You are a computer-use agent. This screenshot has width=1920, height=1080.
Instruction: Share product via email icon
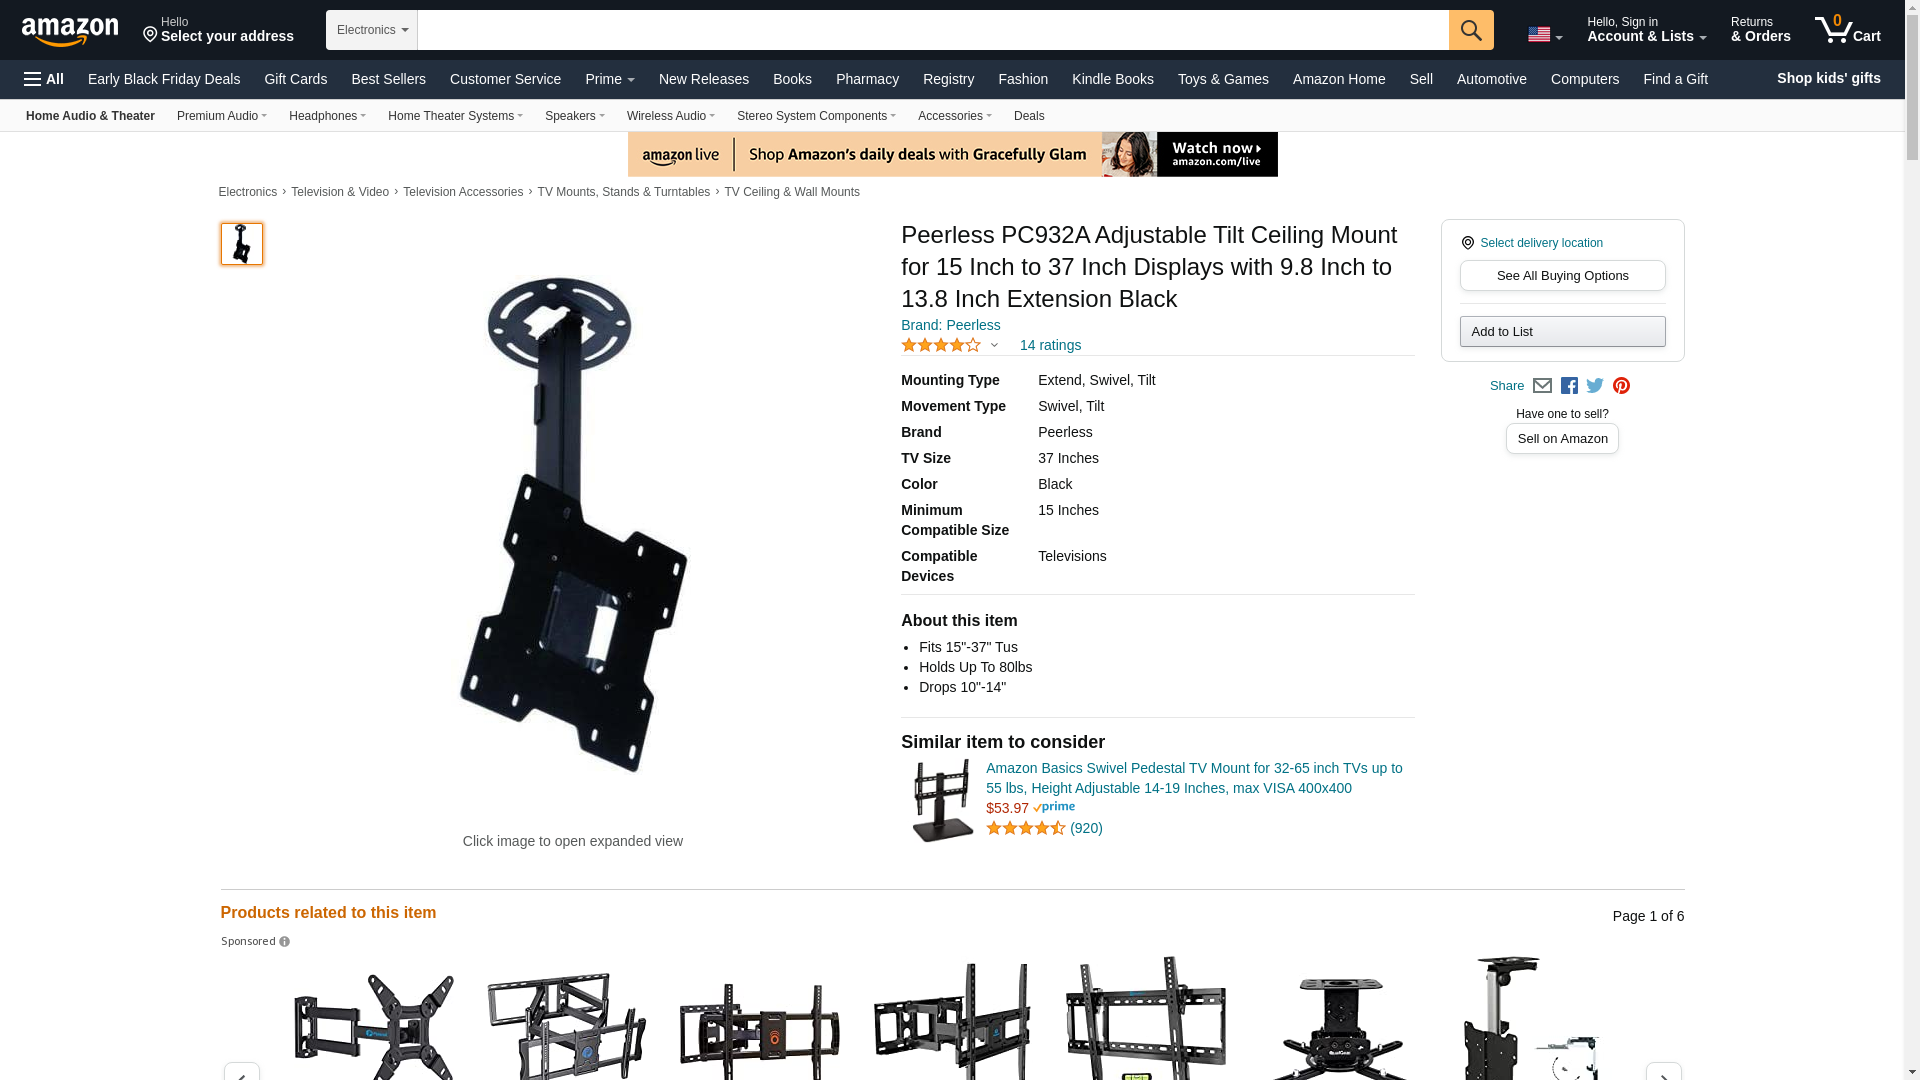(1542, 386)
